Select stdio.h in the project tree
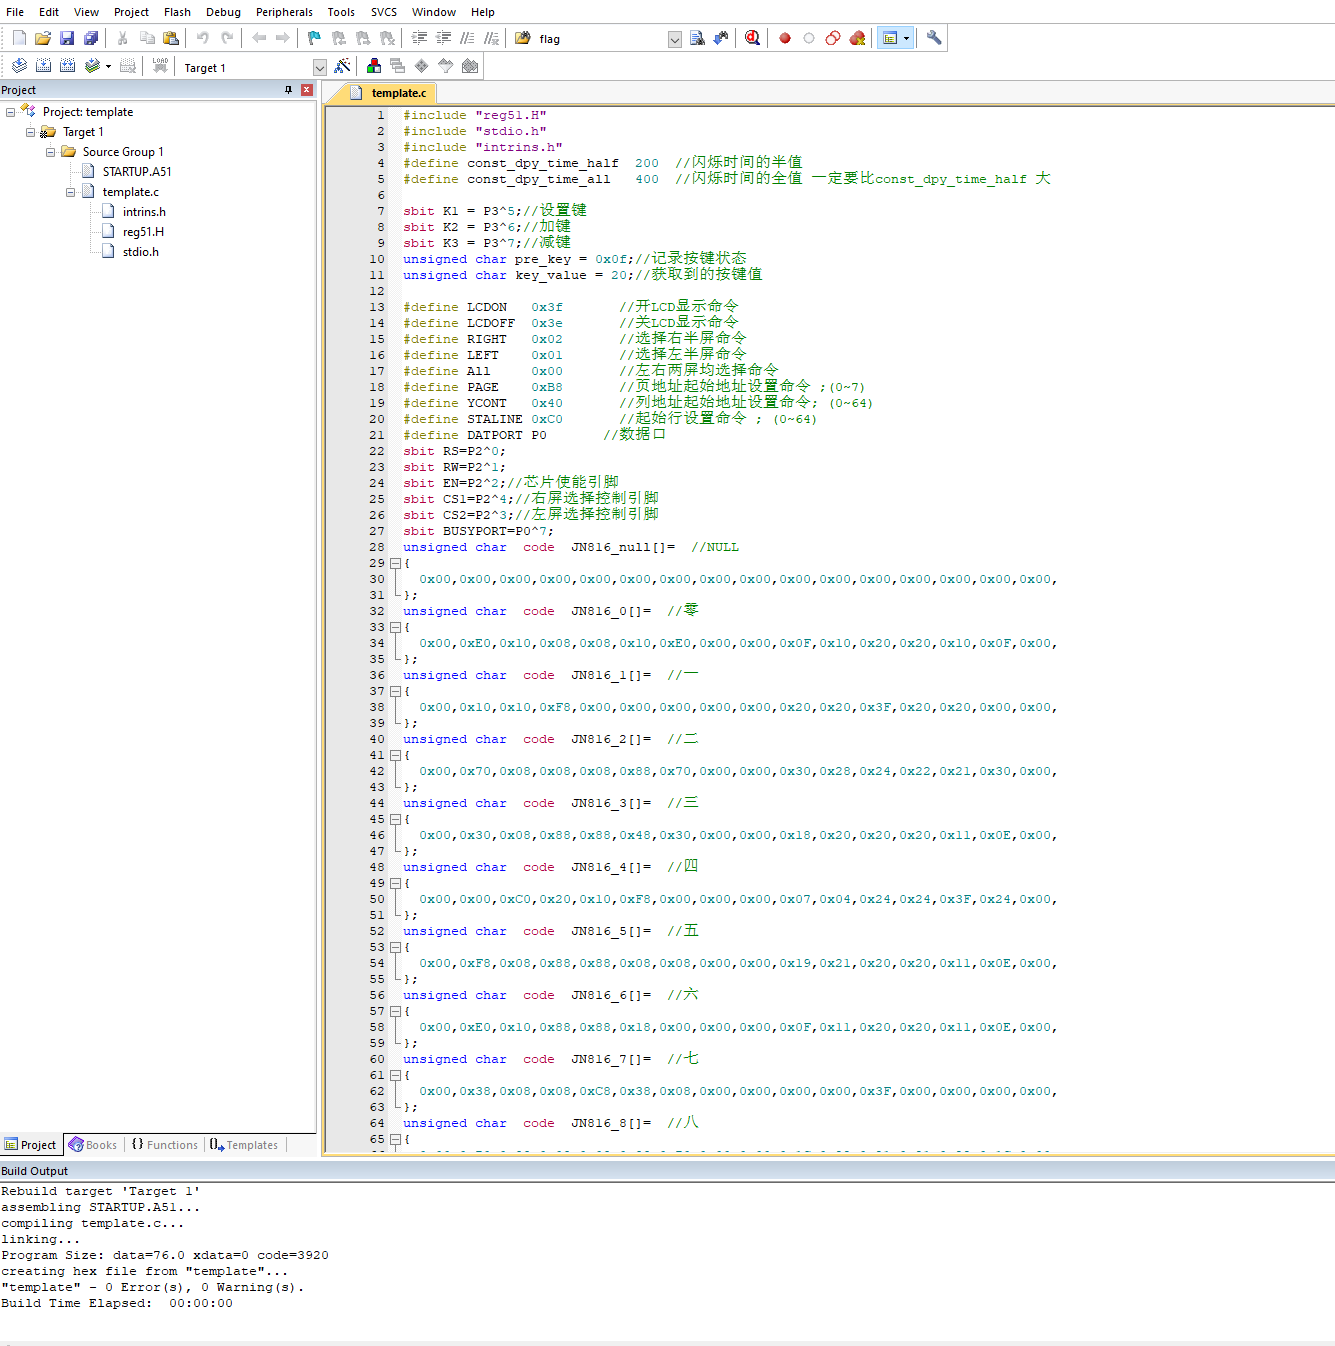The image size is (1335, 1346). click(x=140, y=252)
